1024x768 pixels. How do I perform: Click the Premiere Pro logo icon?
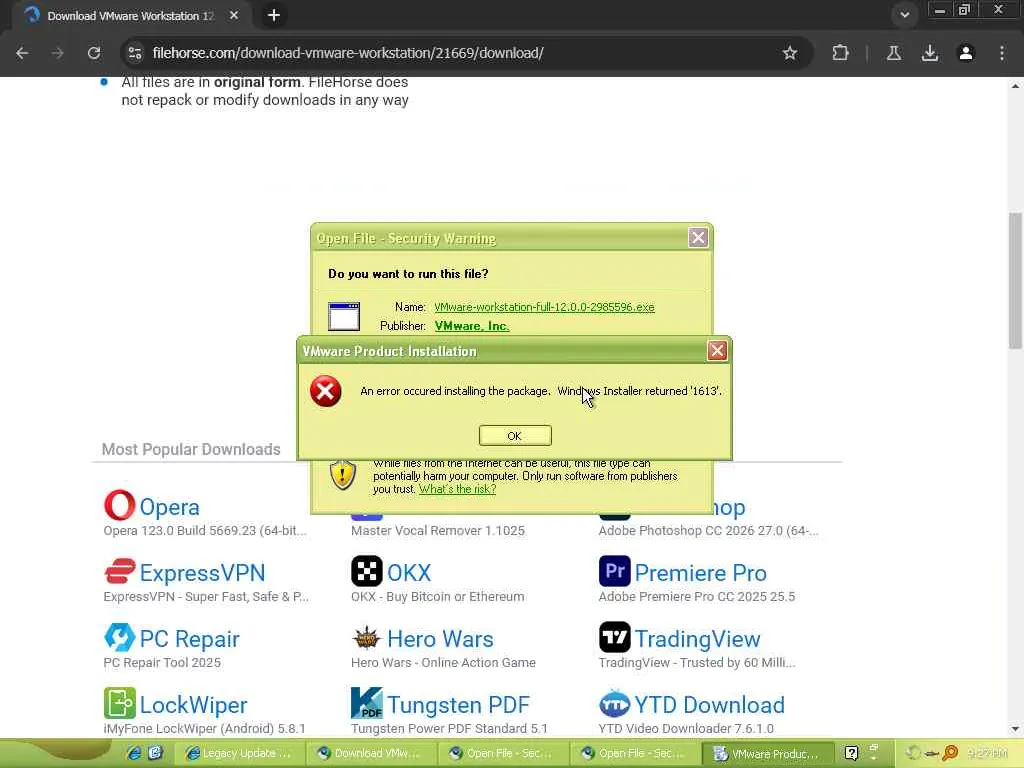pos(615,571)
